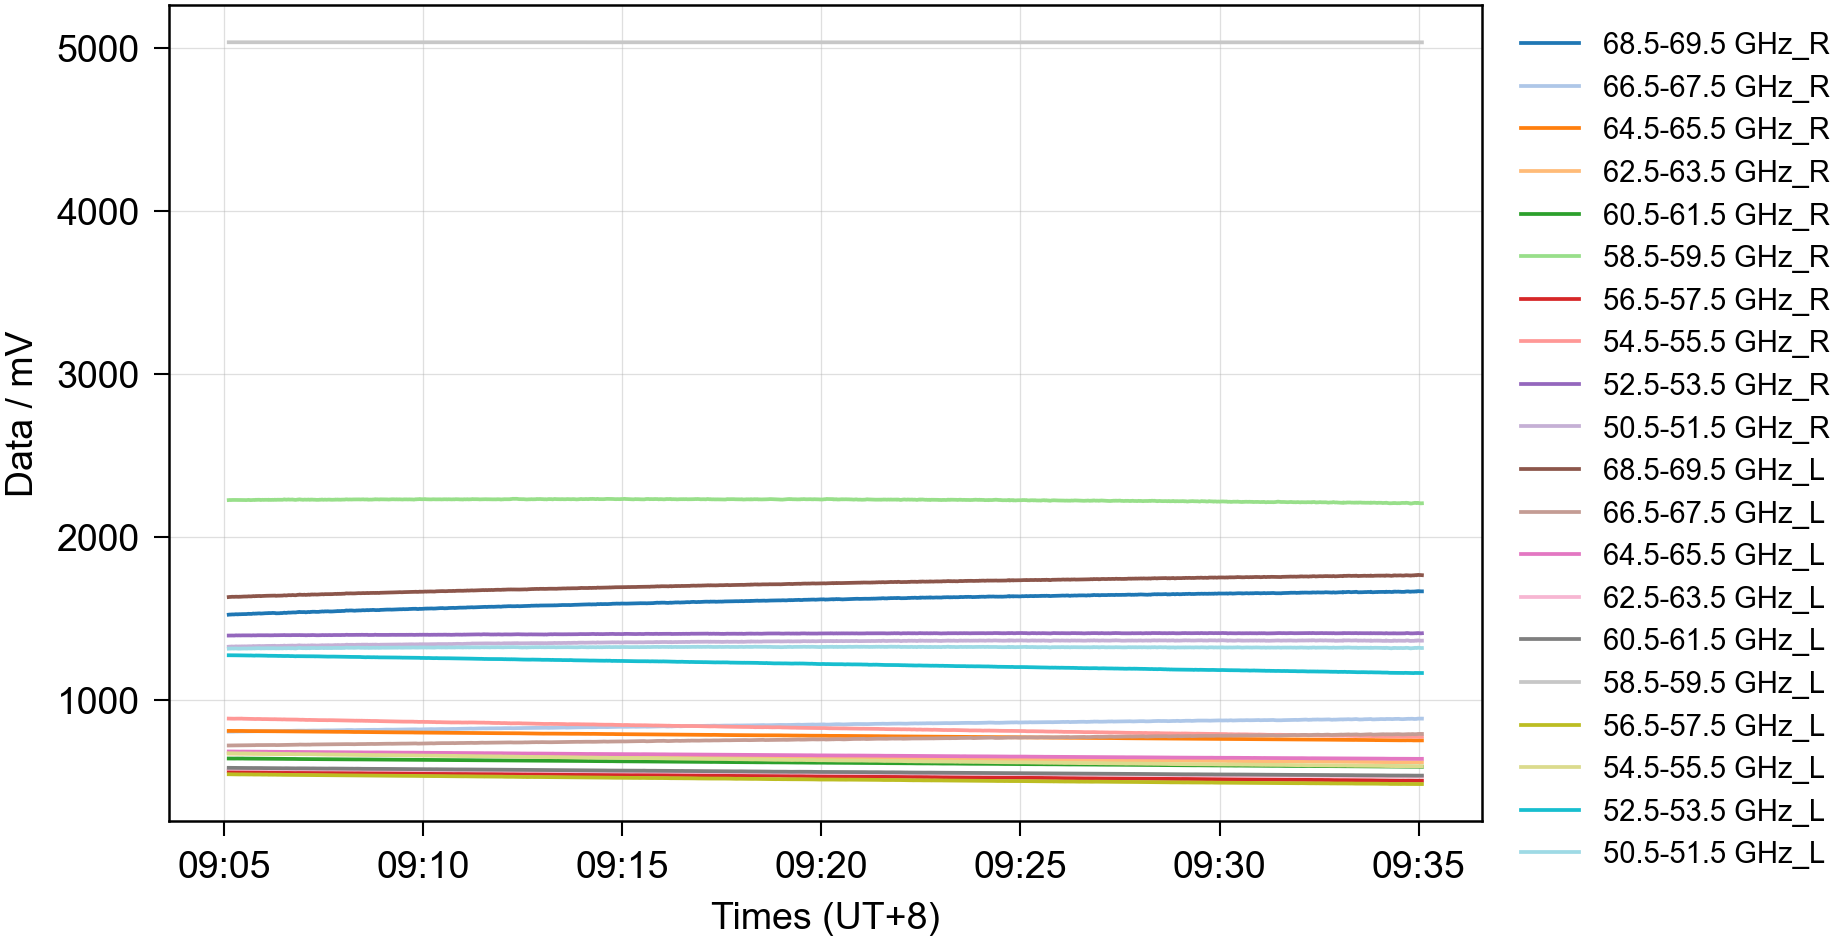The height and width of the screenshot is (941, 1847).
Task: Click the 'Data / mV' y-axis title
Action: 20,415
